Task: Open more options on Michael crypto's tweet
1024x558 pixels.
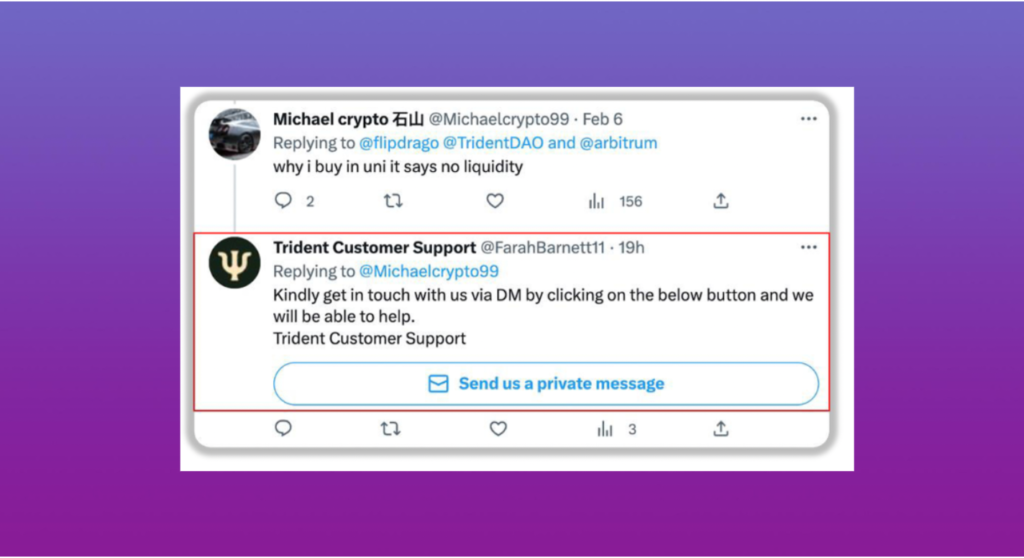Action: 808,119
